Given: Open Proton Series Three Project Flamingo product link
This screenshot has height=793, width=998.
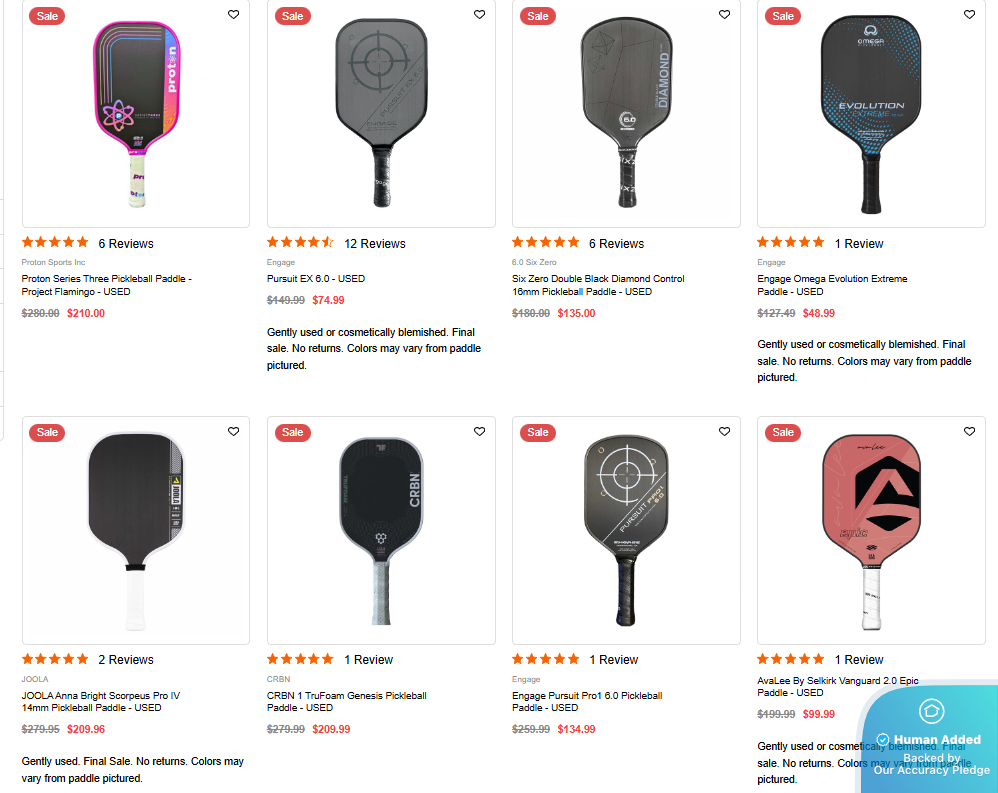Looking at the screenshot, I should [106, 285].
